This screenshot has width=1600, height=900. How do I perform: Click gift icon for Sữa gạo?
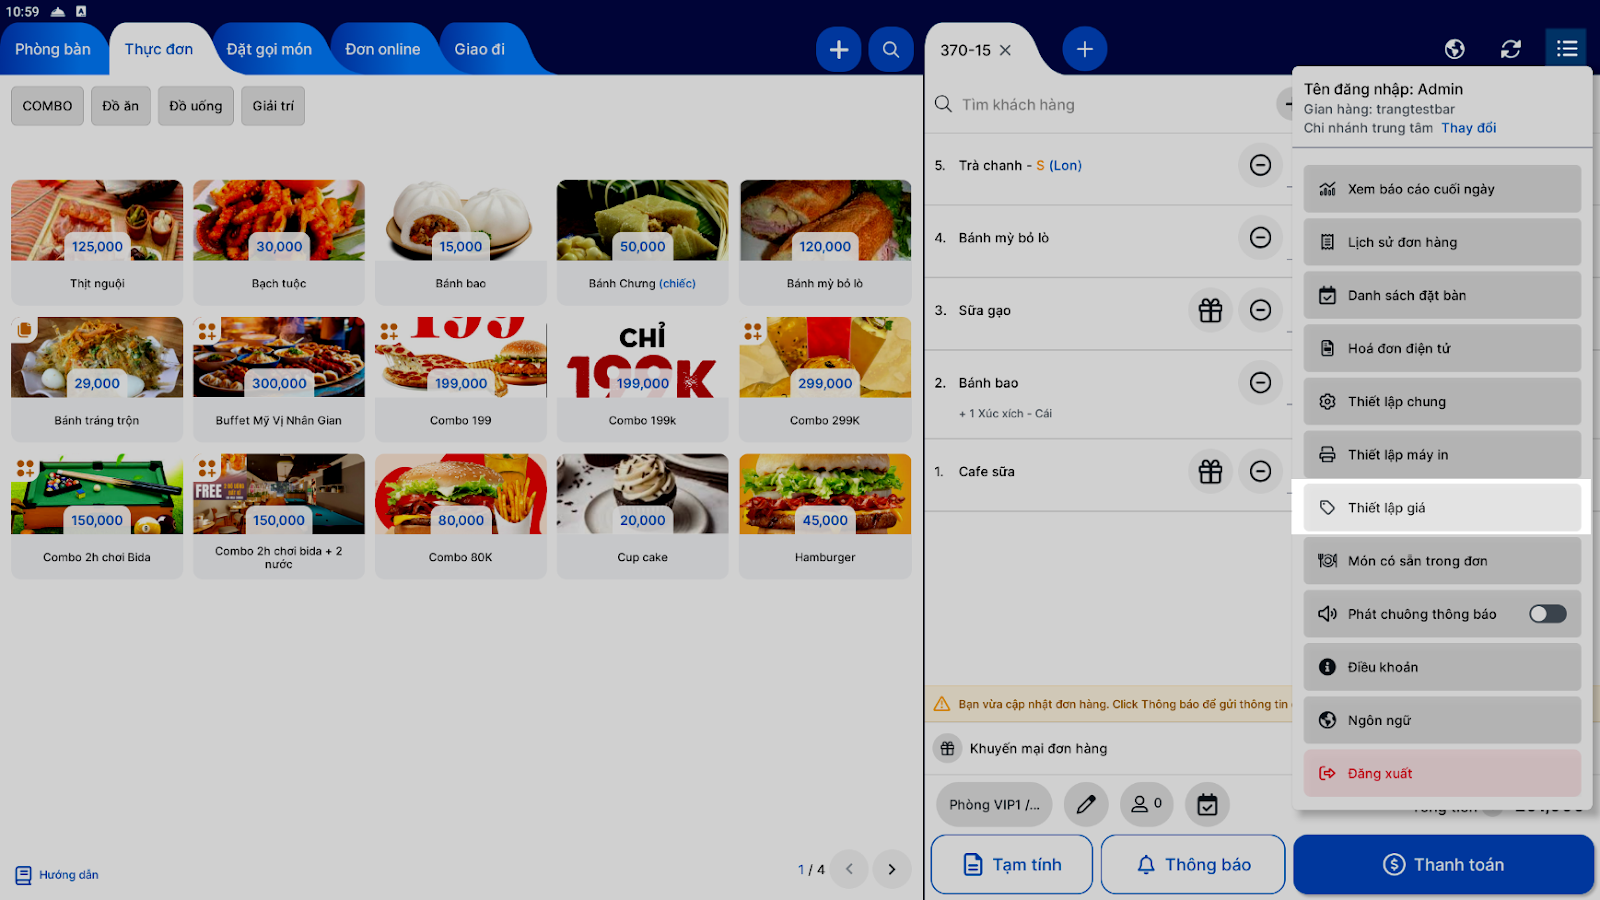point(1210,310)
